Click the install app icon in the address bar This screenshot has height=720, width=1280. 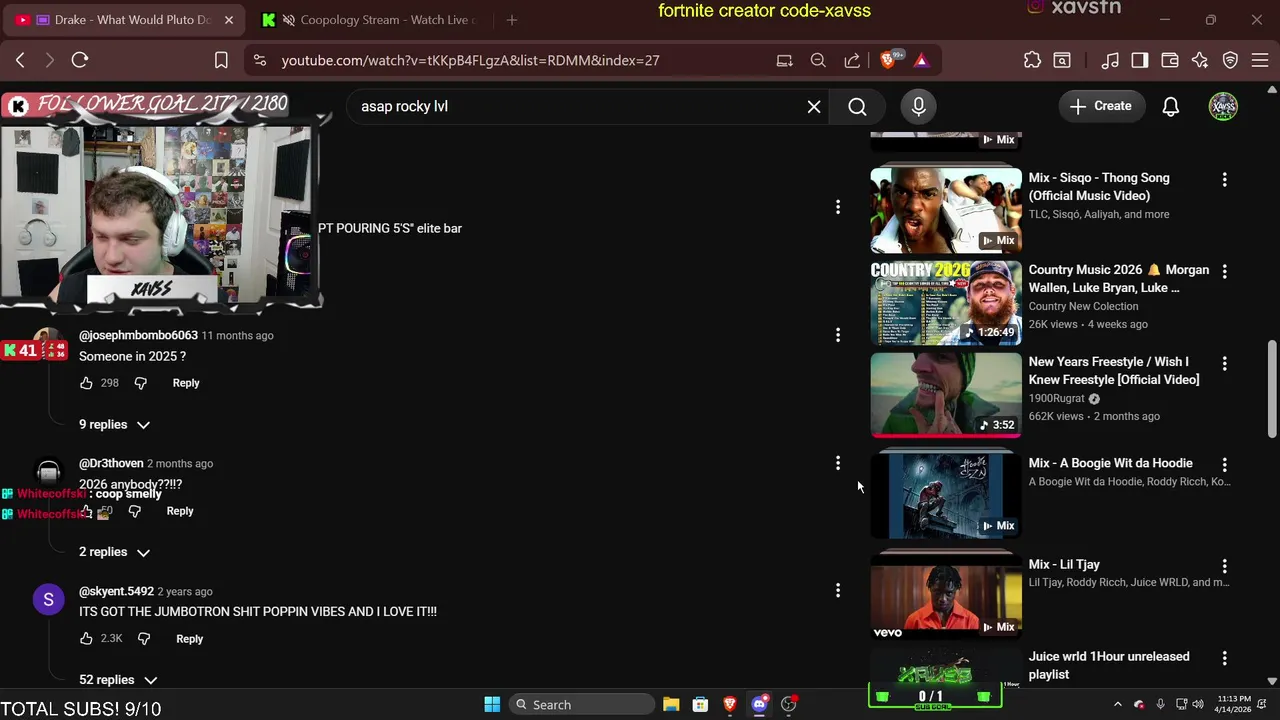tap(785, 60)
